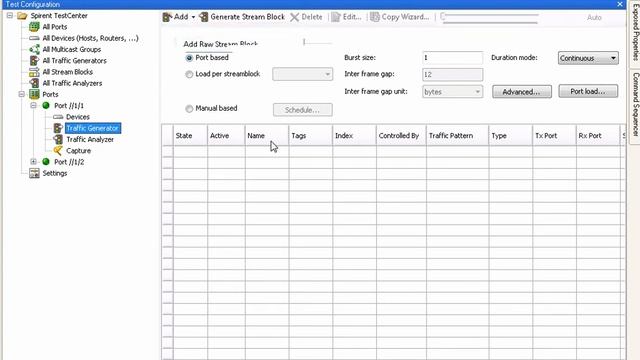Click the Active column header

click(x=226, y=136)
